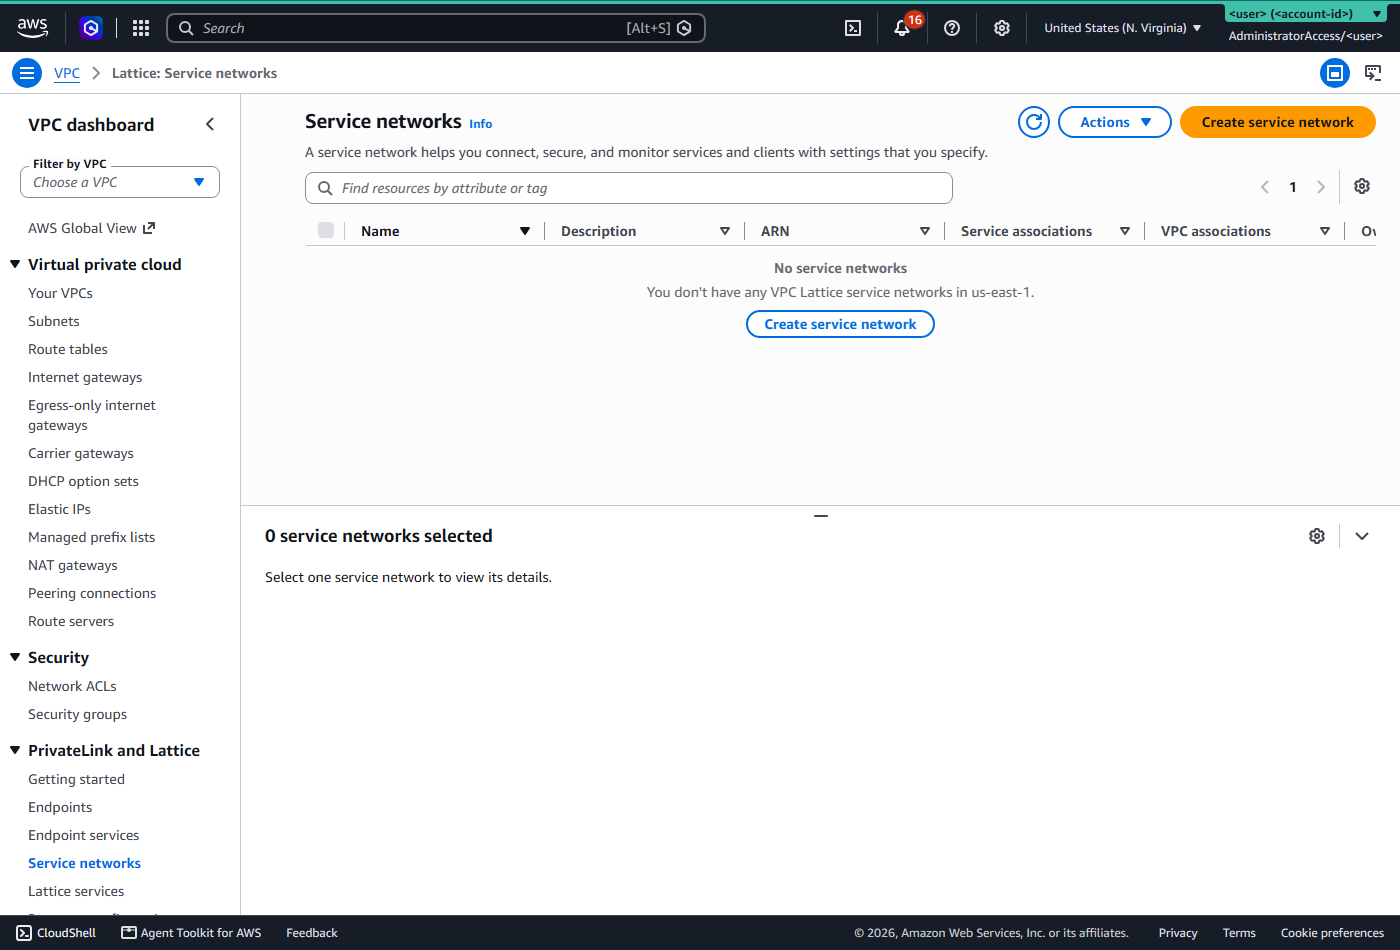Open table preferences gear beside pagination
Viewport: 1400px width, 950px height.
[x=1362, y=187]
